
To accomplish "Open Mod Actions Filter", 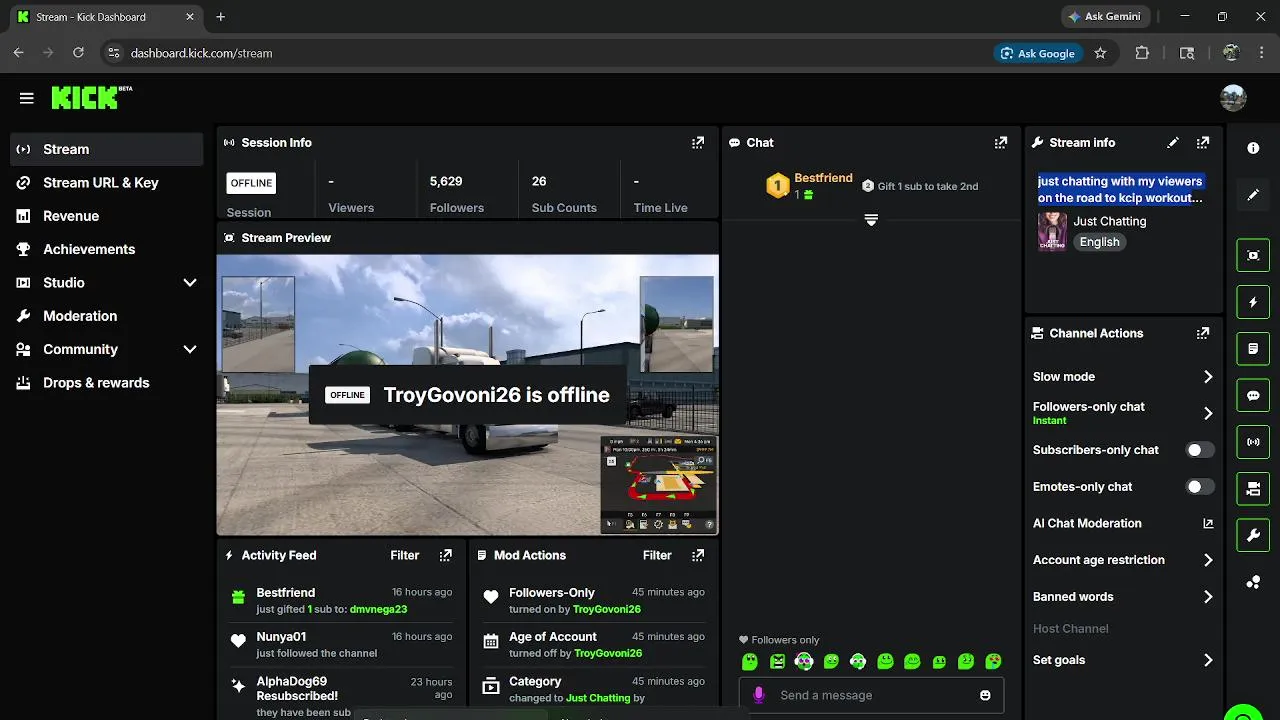I will click(x=657, y=555).
